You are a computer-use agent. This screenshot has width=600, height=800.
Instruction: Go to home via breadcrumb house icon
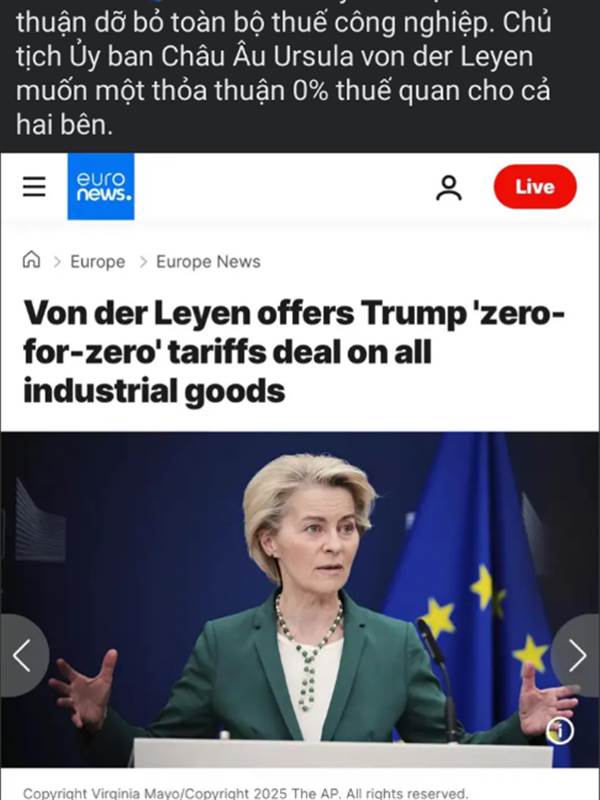[31, 260]
